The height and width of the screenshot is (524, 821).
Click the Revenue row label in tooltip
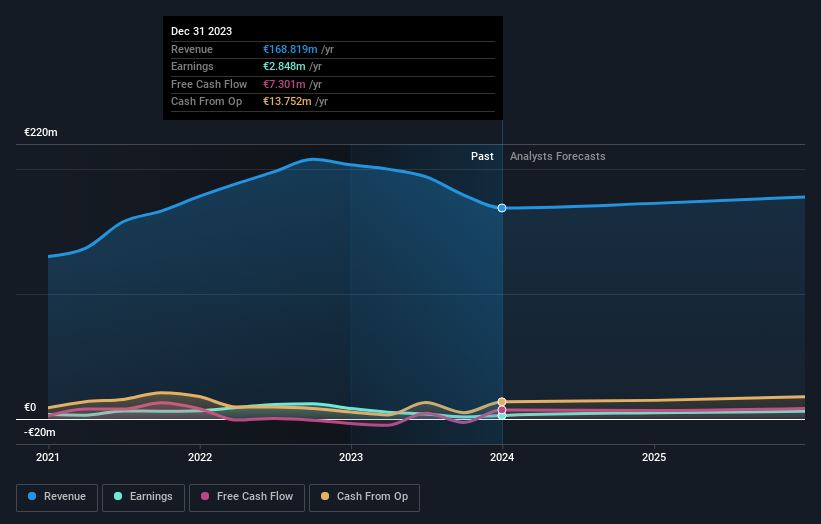(x=192, y=49)
